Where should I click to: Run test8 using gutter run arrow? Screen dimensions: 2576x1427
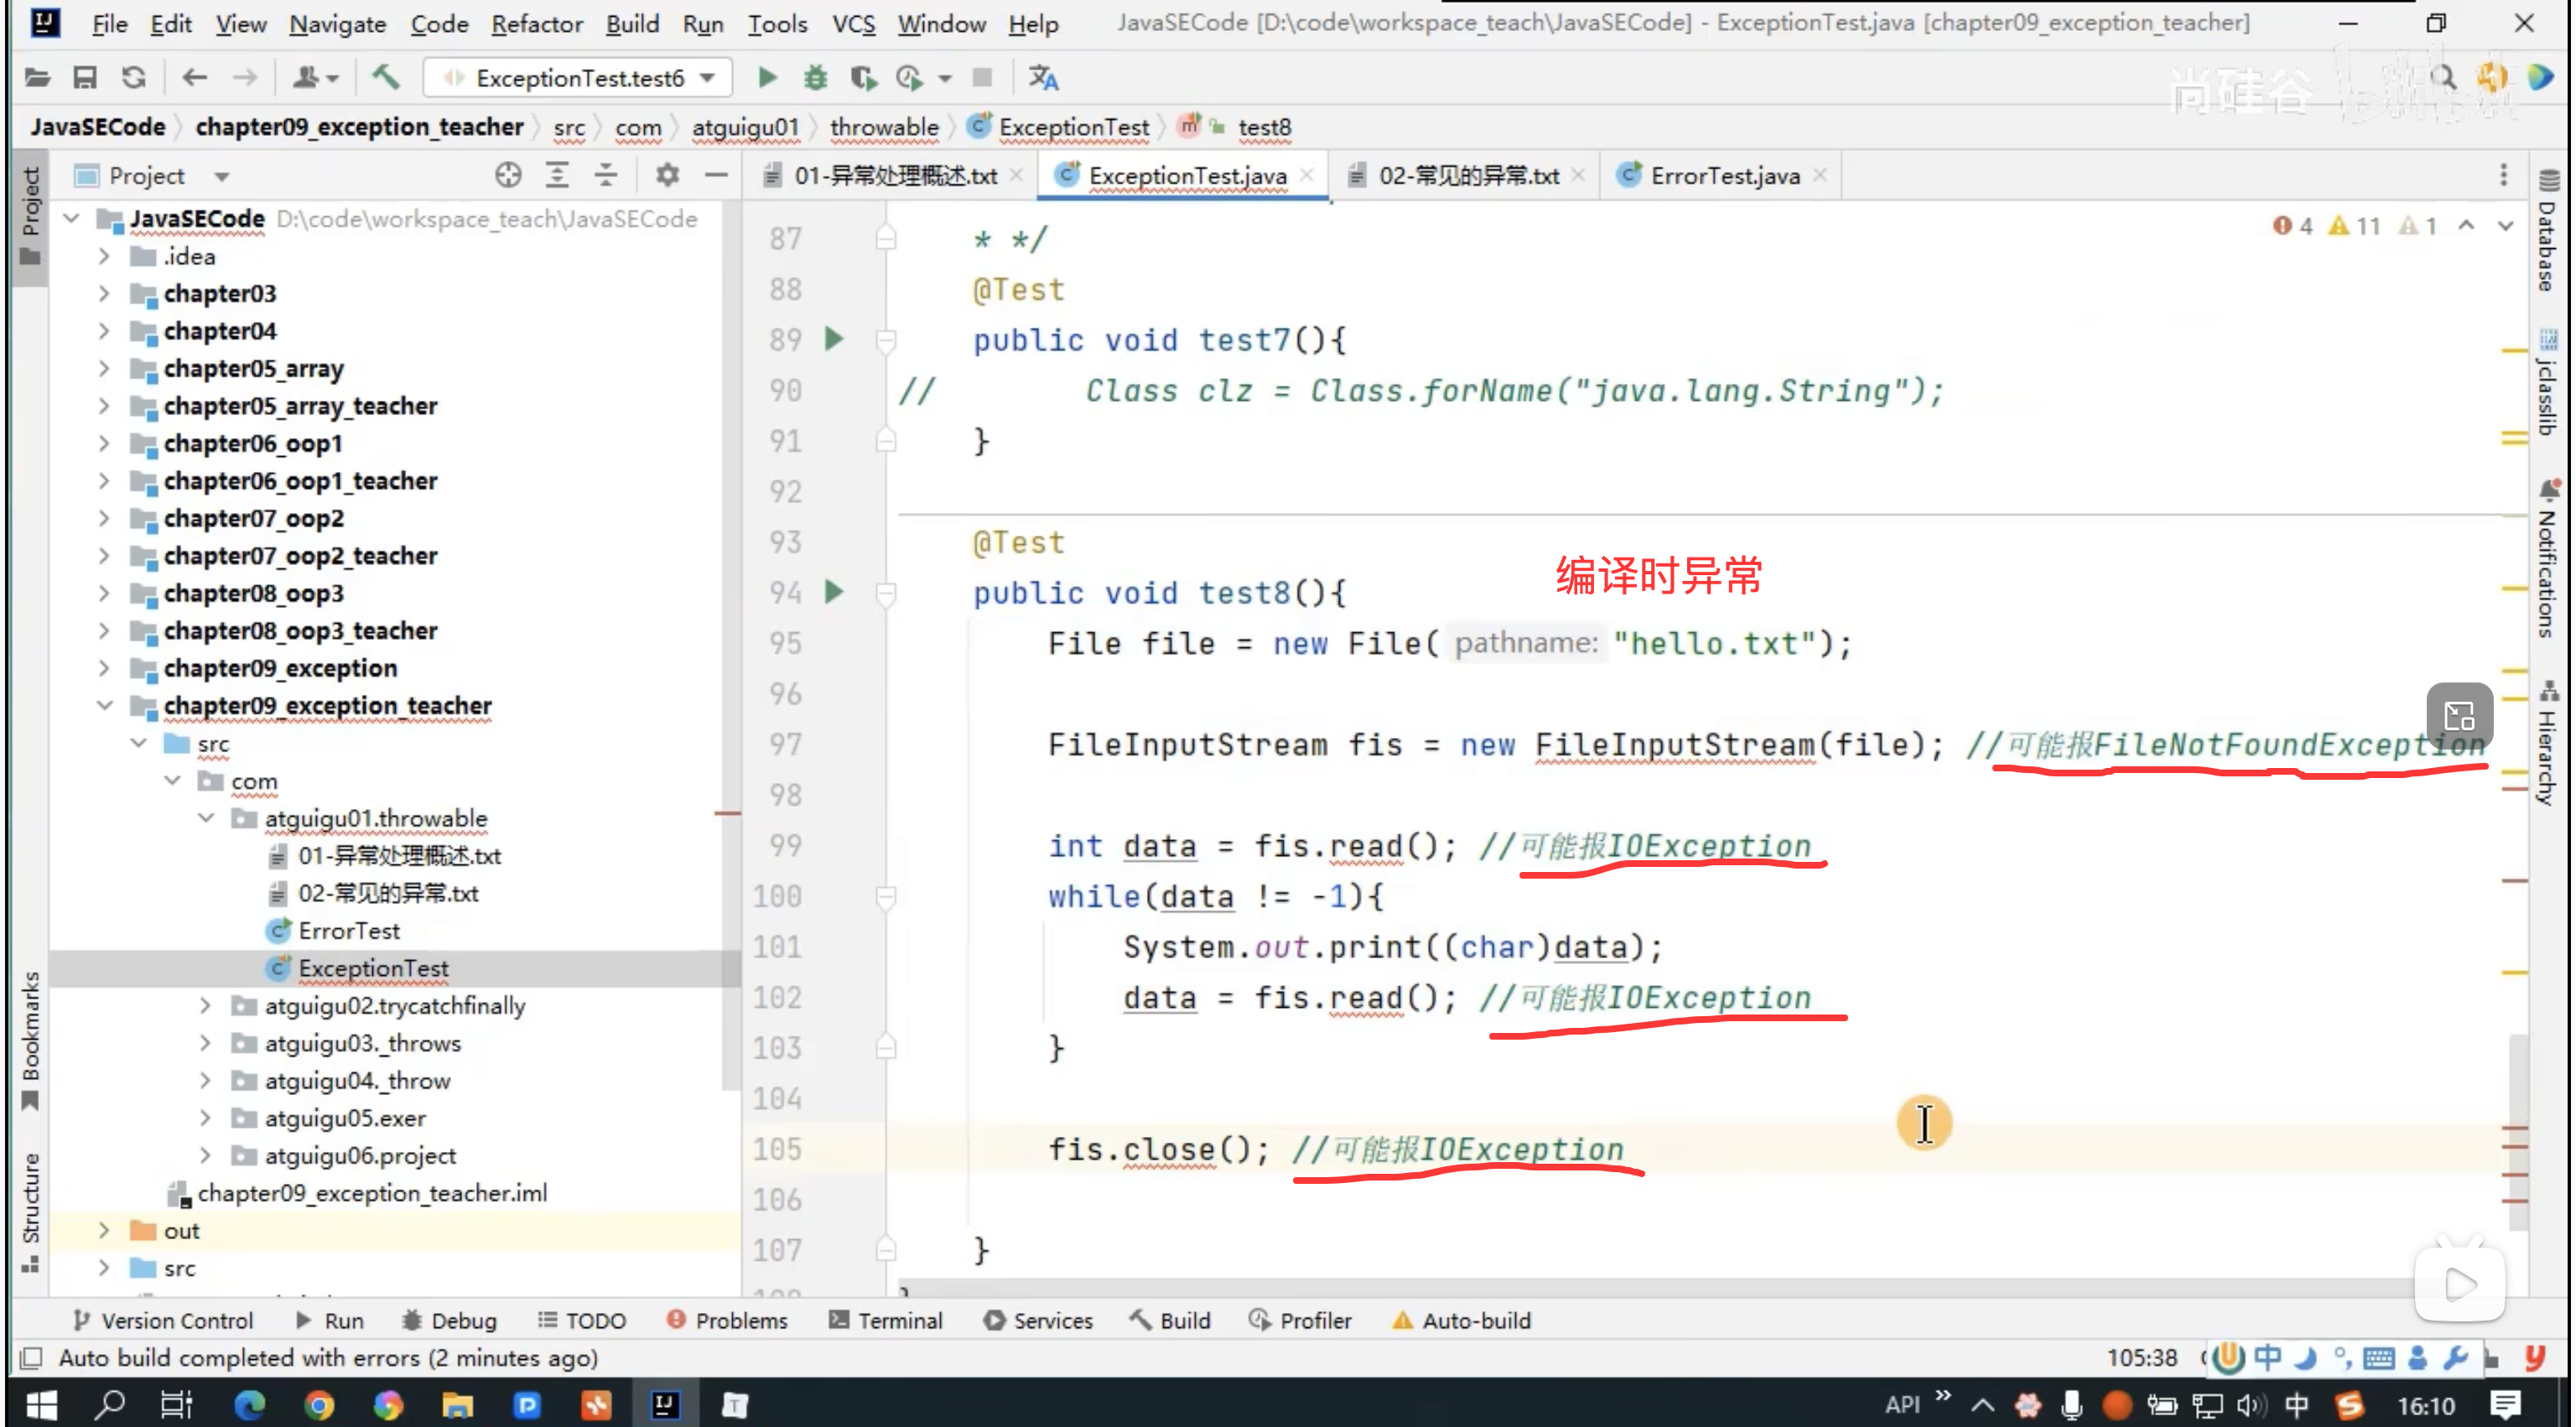click(834, 592)
